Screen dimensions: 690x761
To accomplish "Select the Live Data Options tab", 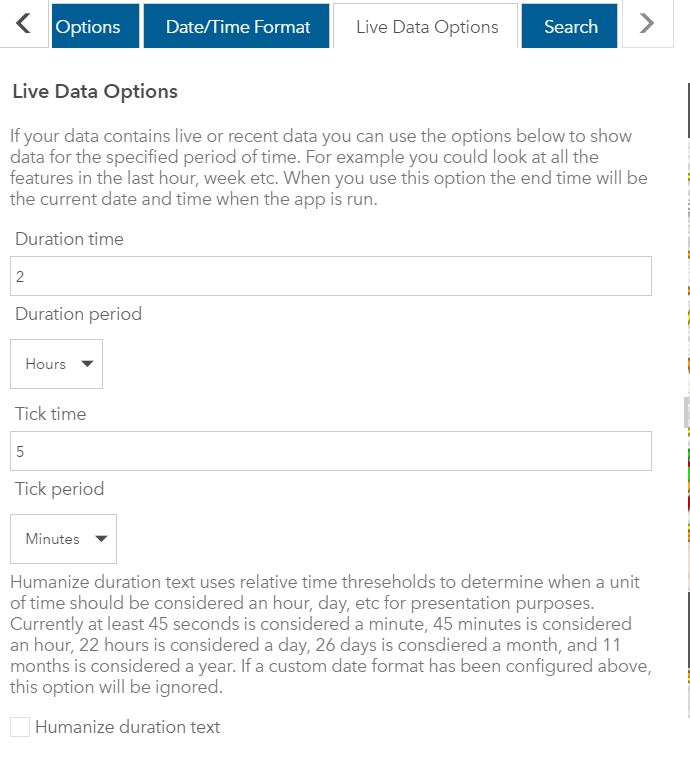I will [427, 27].
